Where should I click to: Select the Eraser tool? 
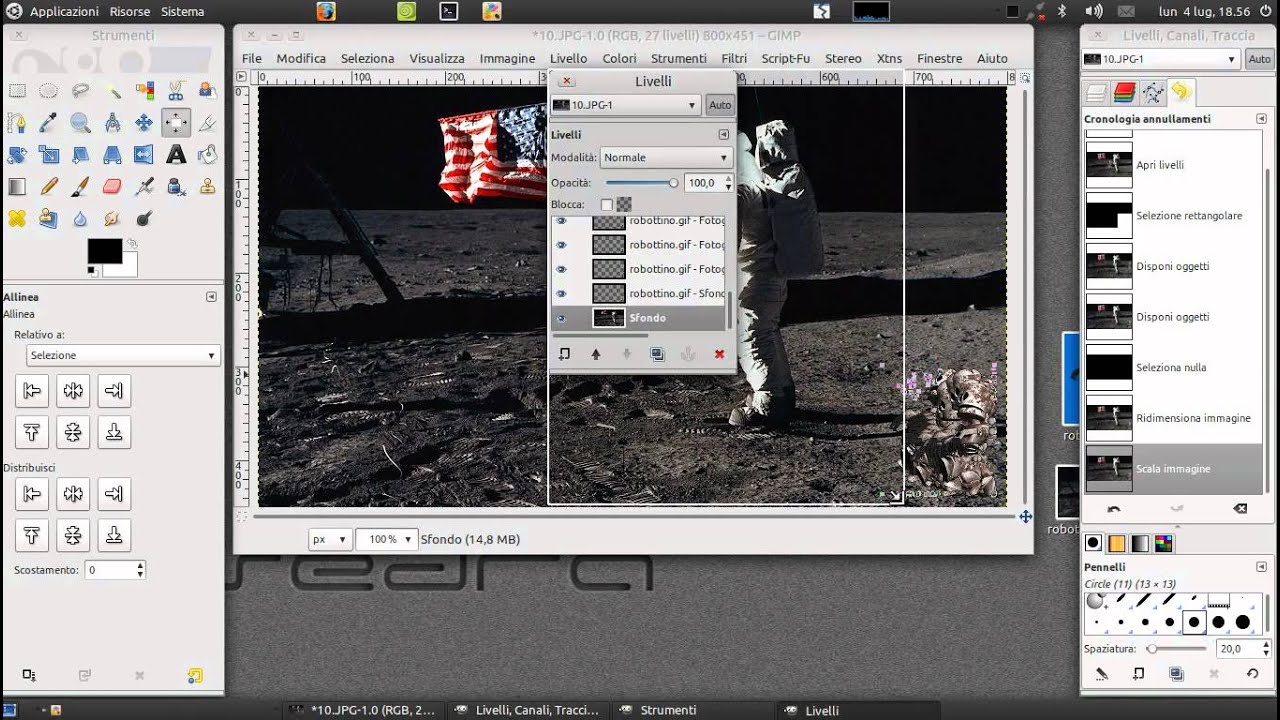coord(112,186)
